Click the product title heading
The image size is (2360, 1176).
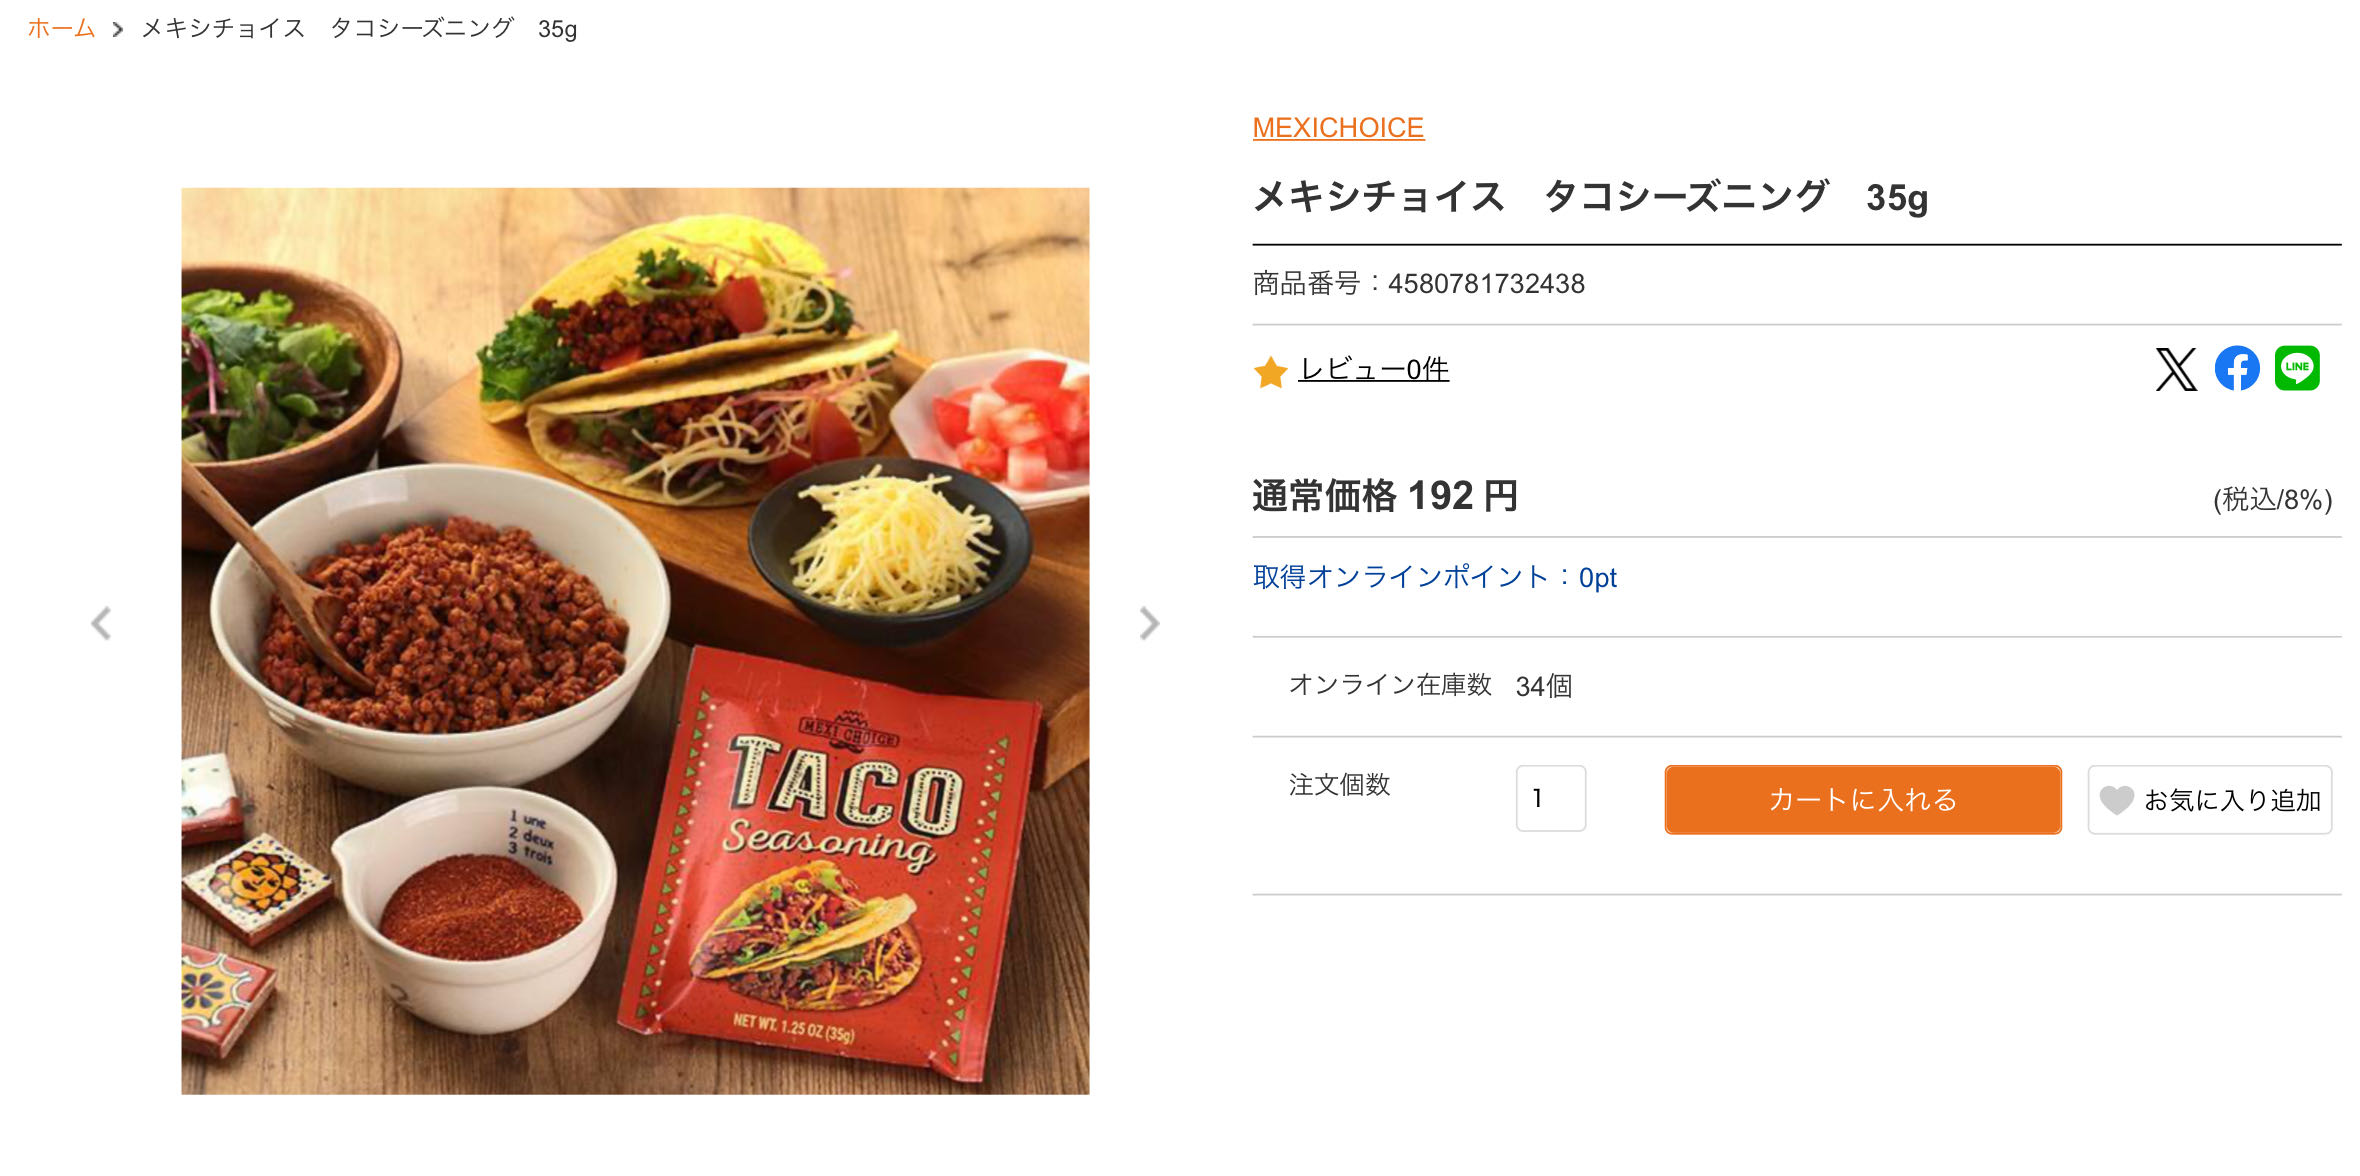(x=1590, y=197)
